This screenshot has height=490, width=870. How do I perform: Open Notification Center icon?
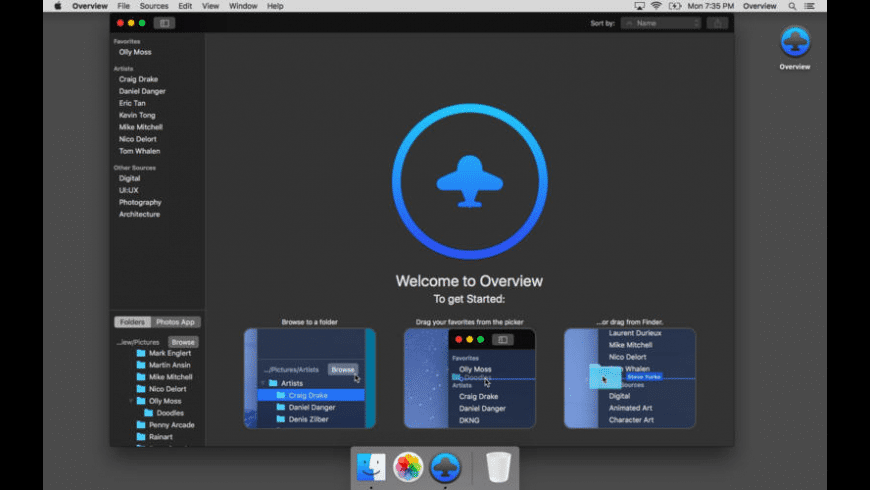pos(810,6)
